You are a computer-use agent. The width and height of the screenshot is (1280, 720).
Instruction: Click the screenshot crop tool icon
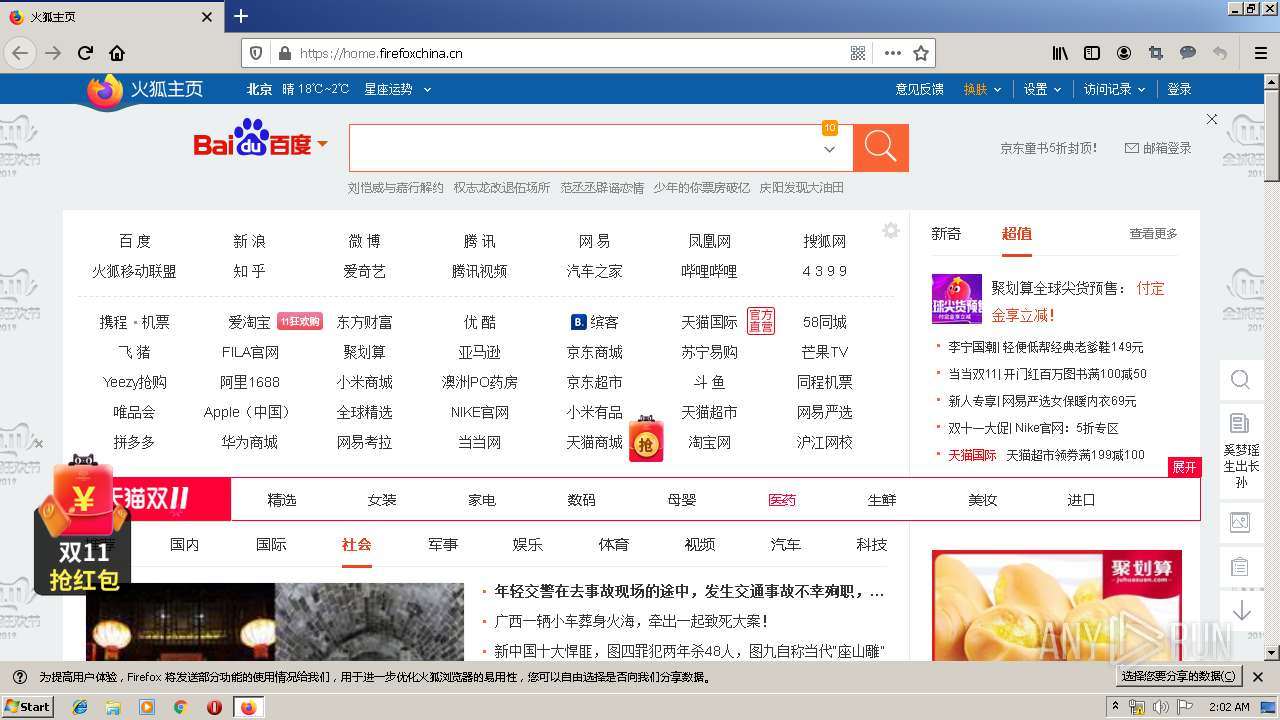pos(1156,53)
